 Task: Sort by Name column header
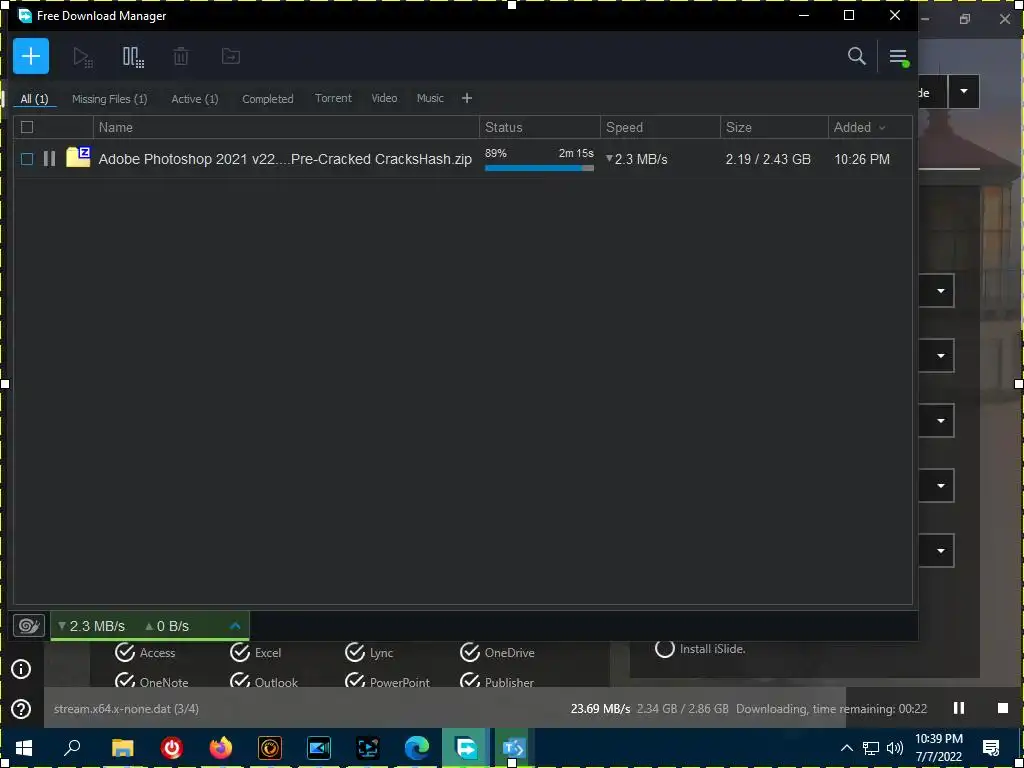click(x=286, y=127)
